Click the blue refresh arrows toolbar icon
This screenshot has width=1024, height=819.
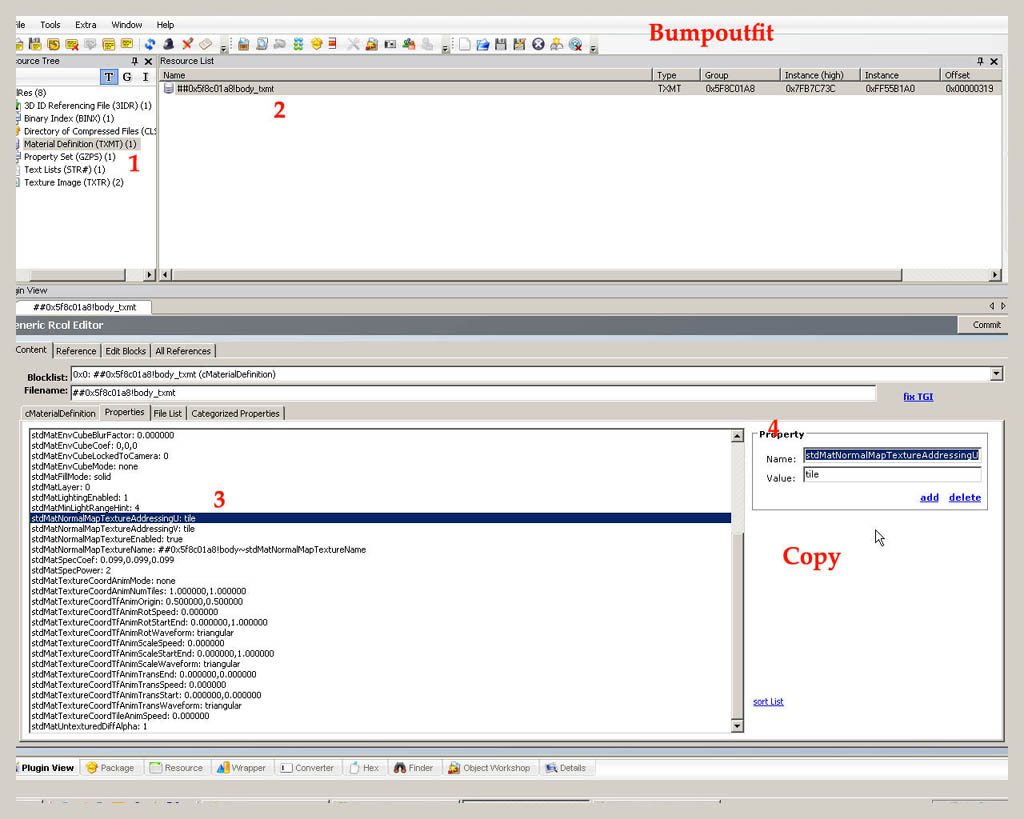(150, 44)
